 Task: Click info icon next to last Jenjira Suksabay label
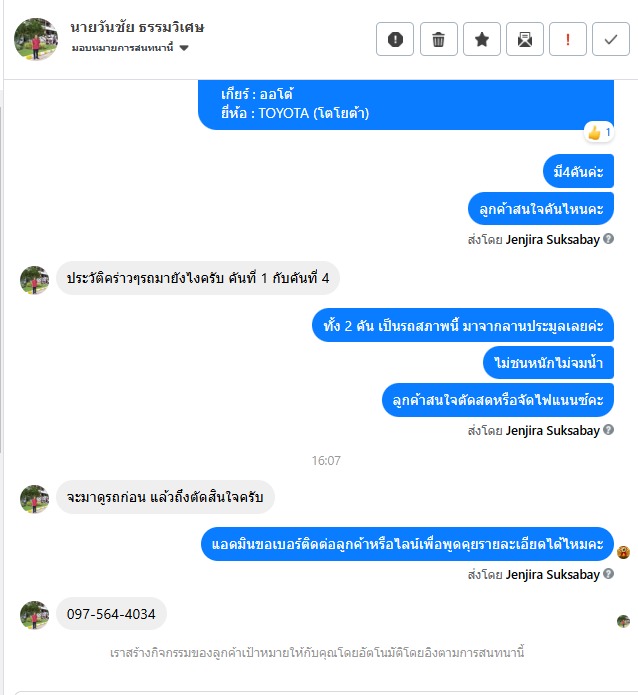pyautogui.click(x=609, y=574)
